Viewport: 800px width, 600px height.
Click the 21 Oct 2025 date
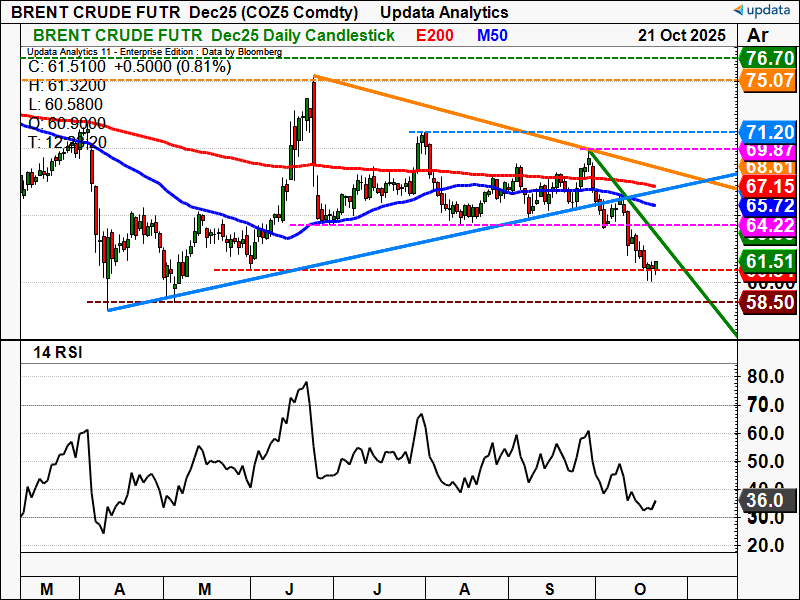pos(683,35)
